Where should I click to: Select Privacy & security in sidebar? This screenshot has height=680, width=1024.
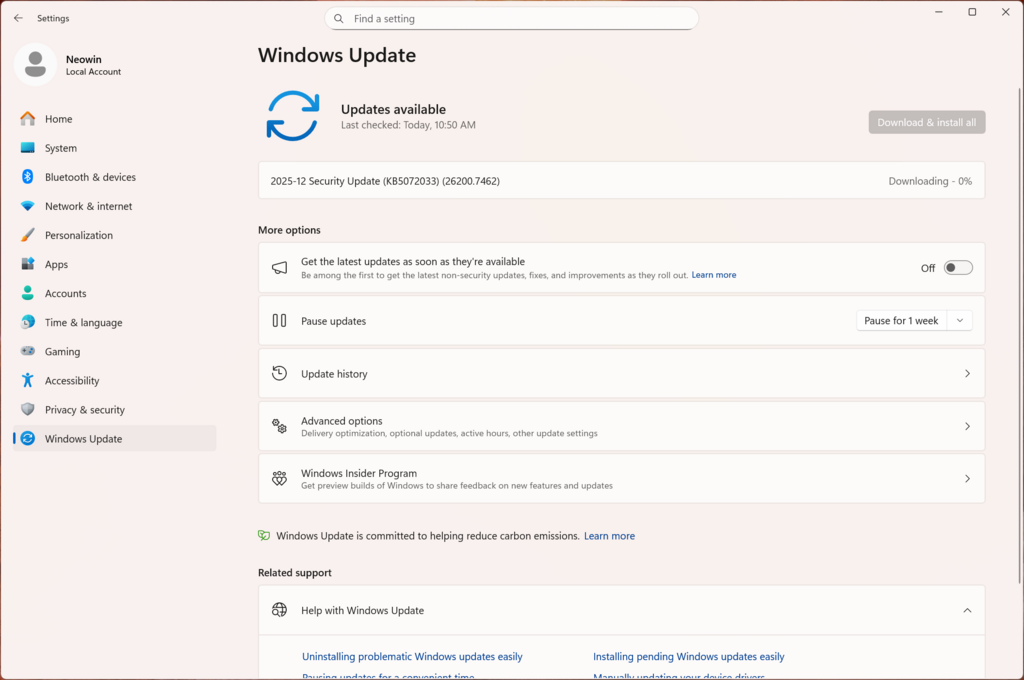(x=115, y=410)
